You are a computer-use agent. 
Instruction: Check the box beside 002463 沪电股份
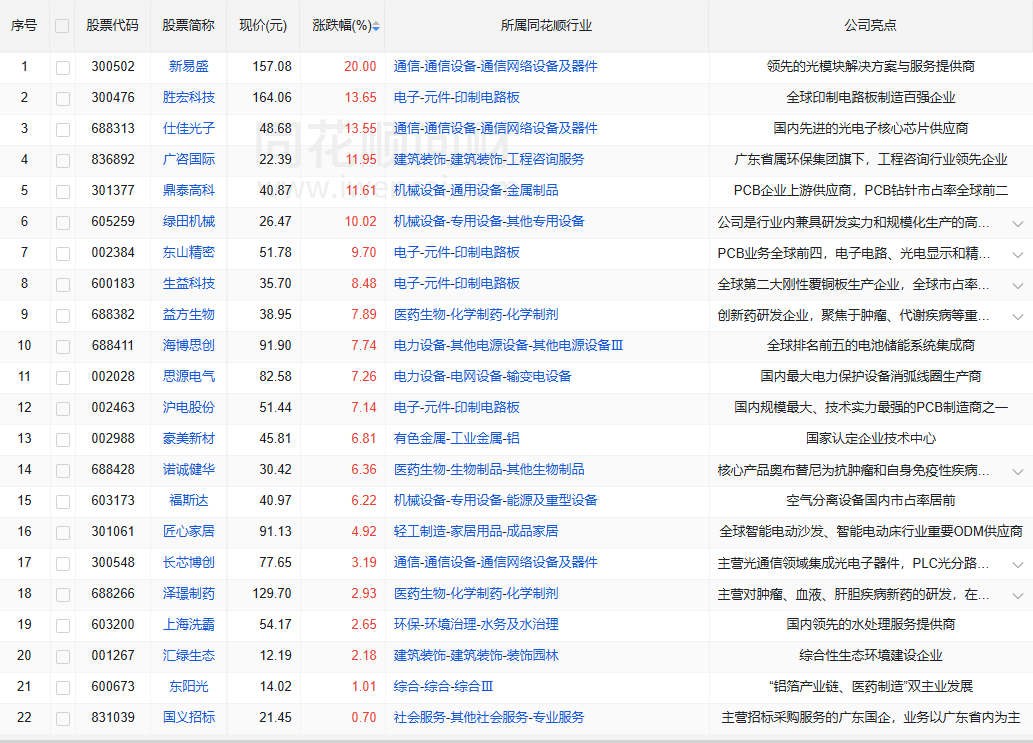point(63,408)
